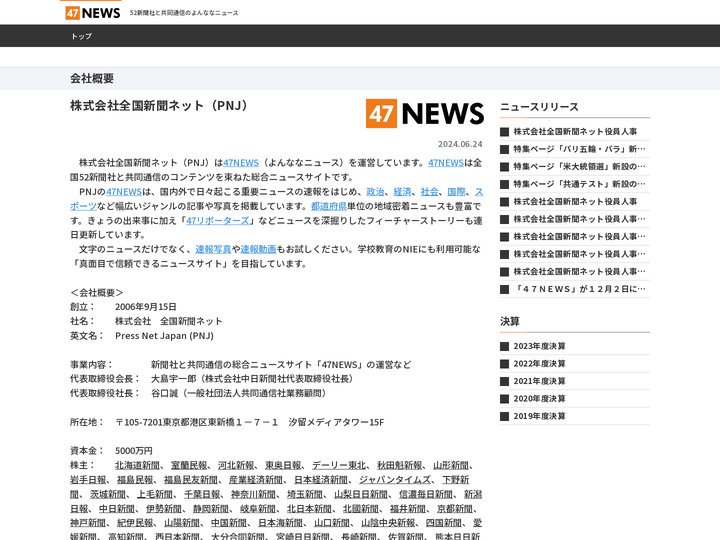Visit shareholder 東奥日報 link
This screenshot has height=540, width=720.
coord(283,465)
